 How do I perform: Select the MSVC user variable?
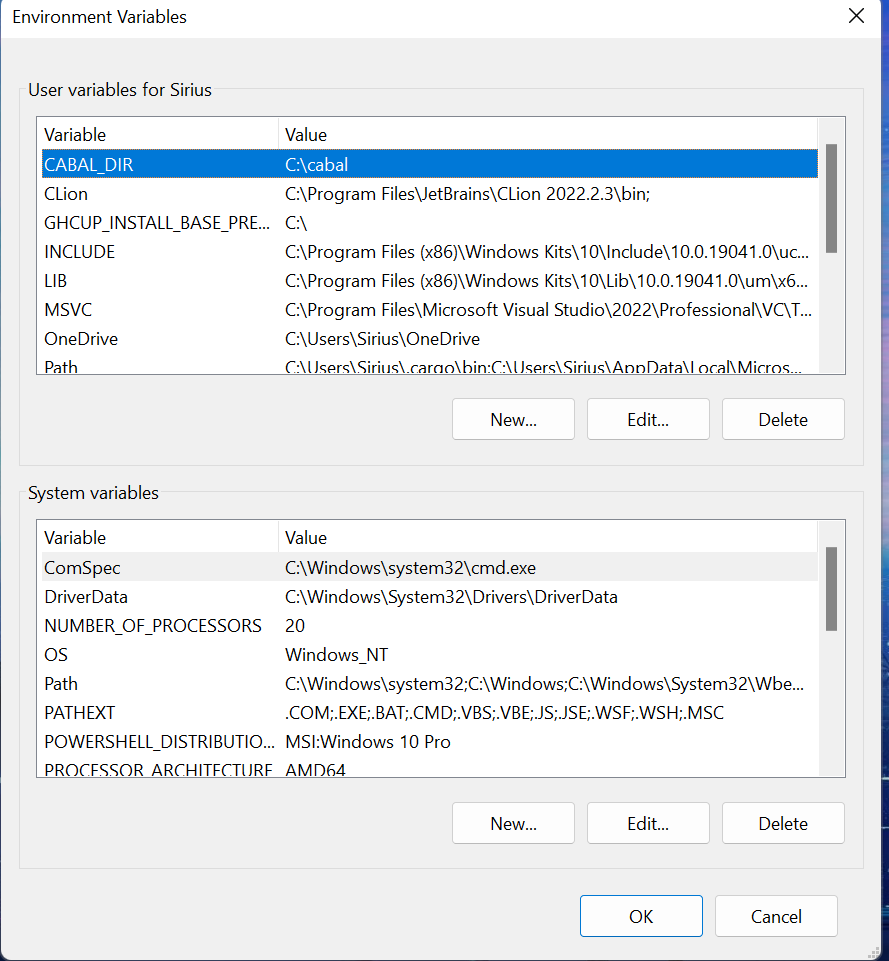(150, 309)
